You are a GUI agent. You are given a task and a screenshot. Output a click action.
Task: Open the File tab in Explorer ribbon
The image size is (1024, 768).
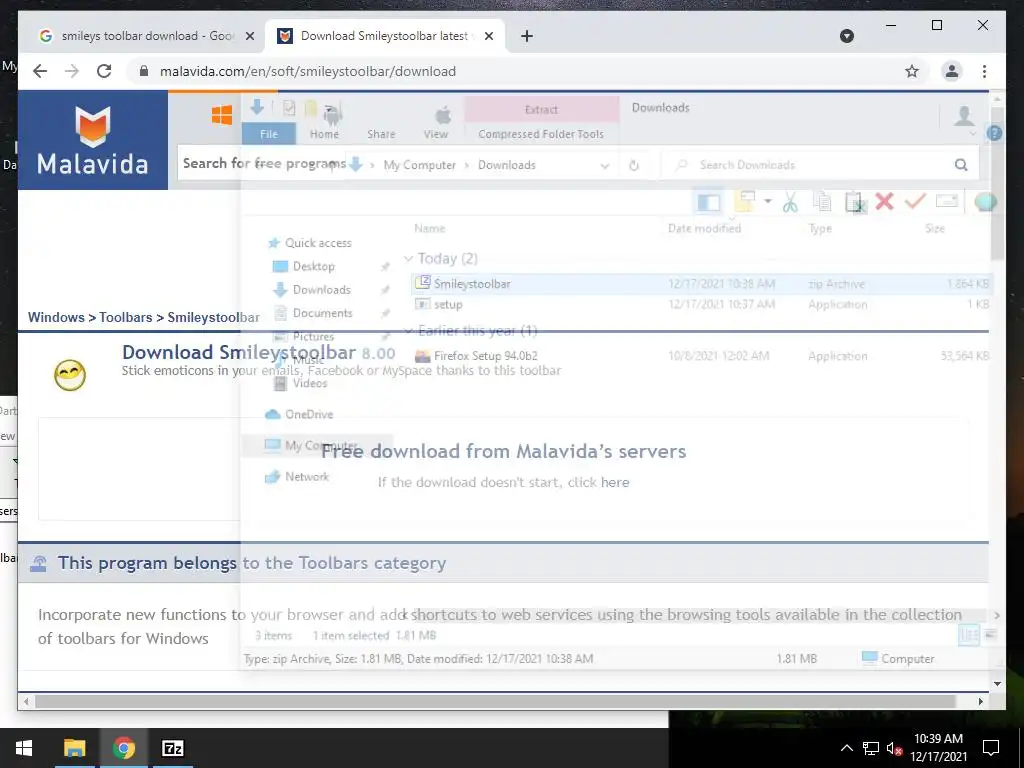click(268, 134)
